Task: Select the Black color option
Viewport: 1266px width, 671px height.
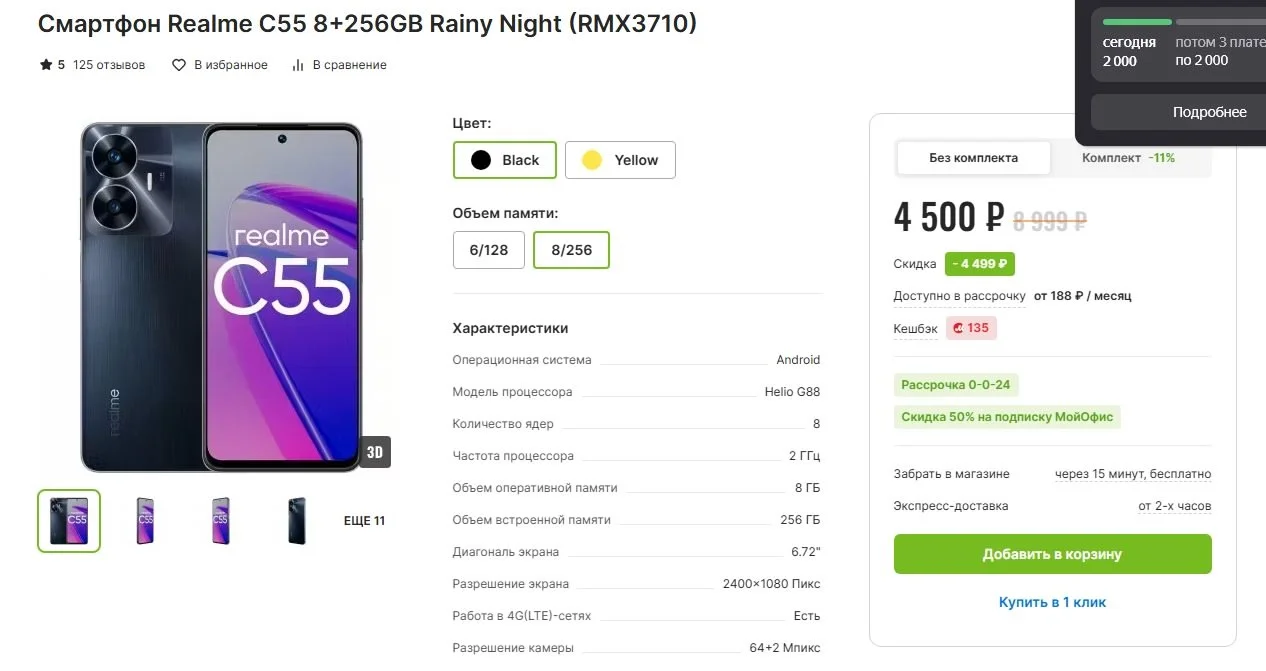Action: click(505, 160)
